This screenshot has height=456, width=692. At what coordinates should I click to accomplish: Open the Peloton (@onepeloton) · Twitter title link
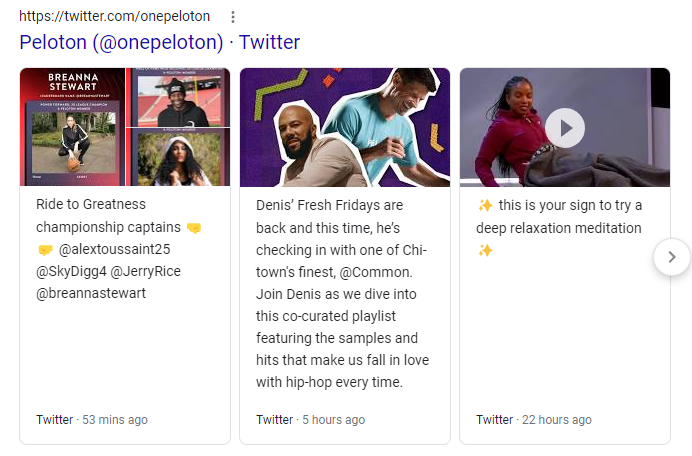(x=159, y=42)
